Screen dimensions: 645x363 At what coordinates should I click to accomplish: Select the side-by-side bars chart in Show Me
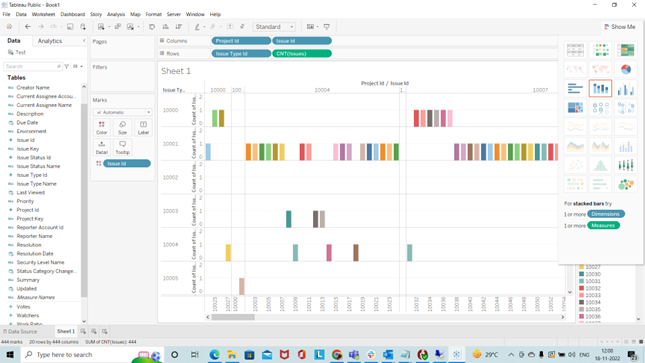(625, 88)
